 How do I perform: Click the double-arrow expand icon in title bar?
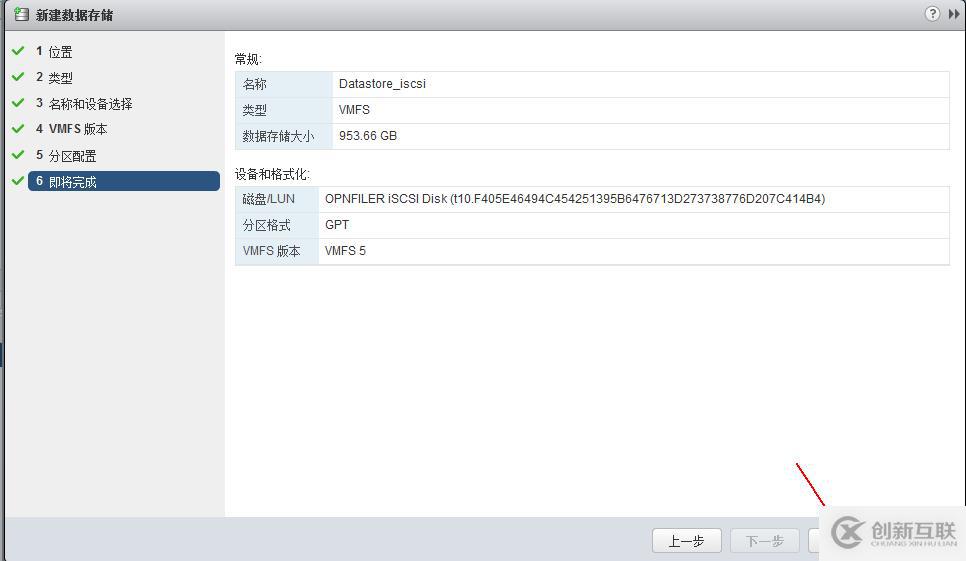(x=954, y=14)
